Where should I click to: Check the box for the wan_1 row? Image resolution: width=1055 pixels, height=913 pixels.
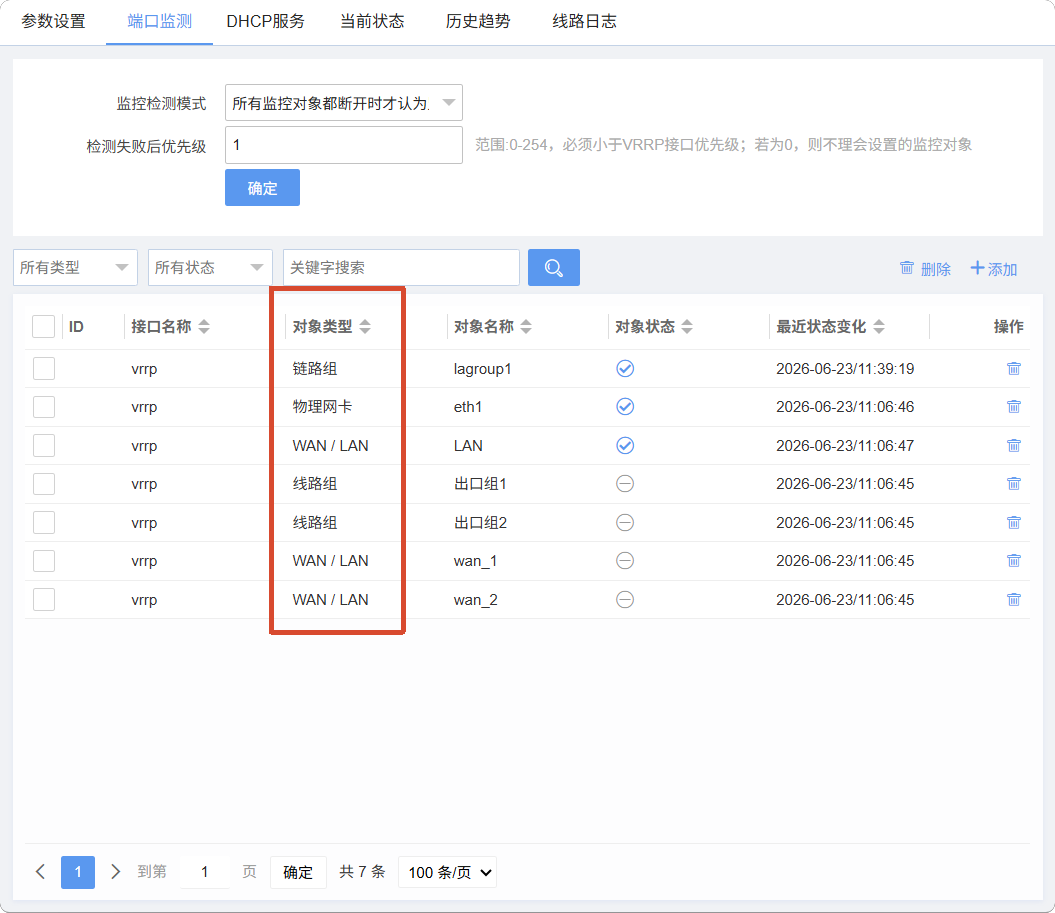coord(44,560)
